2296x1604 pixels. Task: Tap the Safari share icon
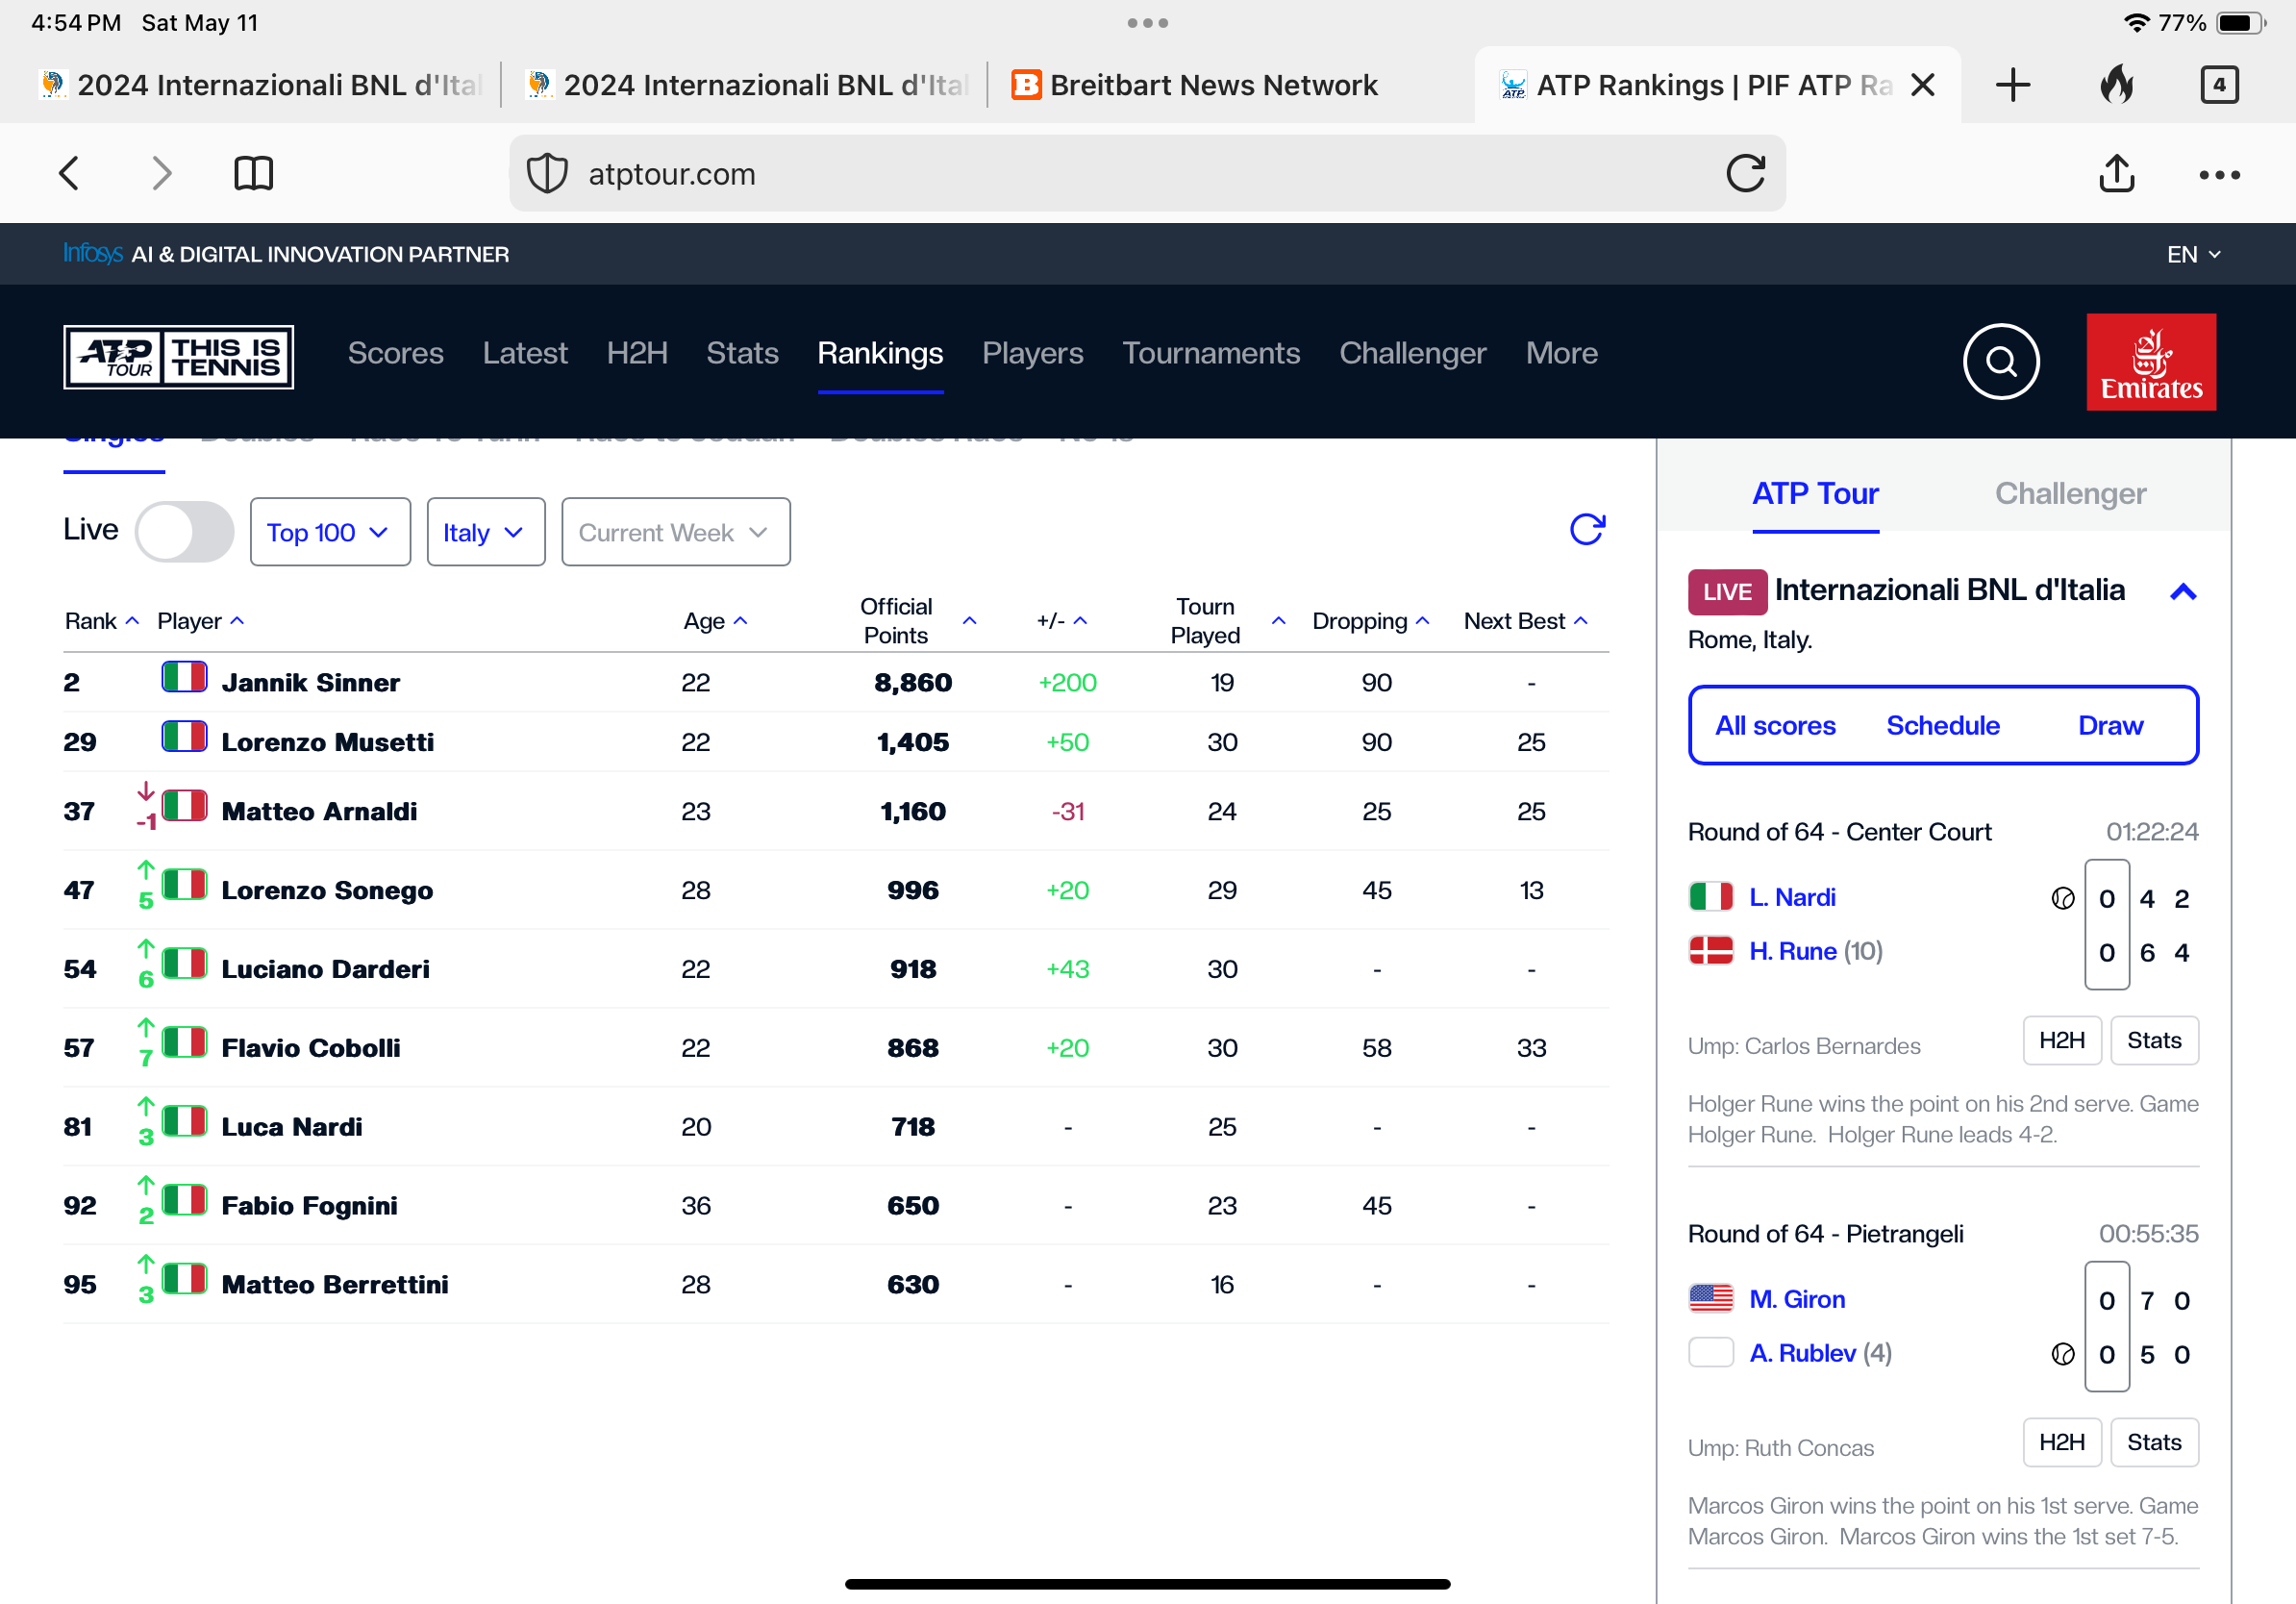pos(2115,174)
